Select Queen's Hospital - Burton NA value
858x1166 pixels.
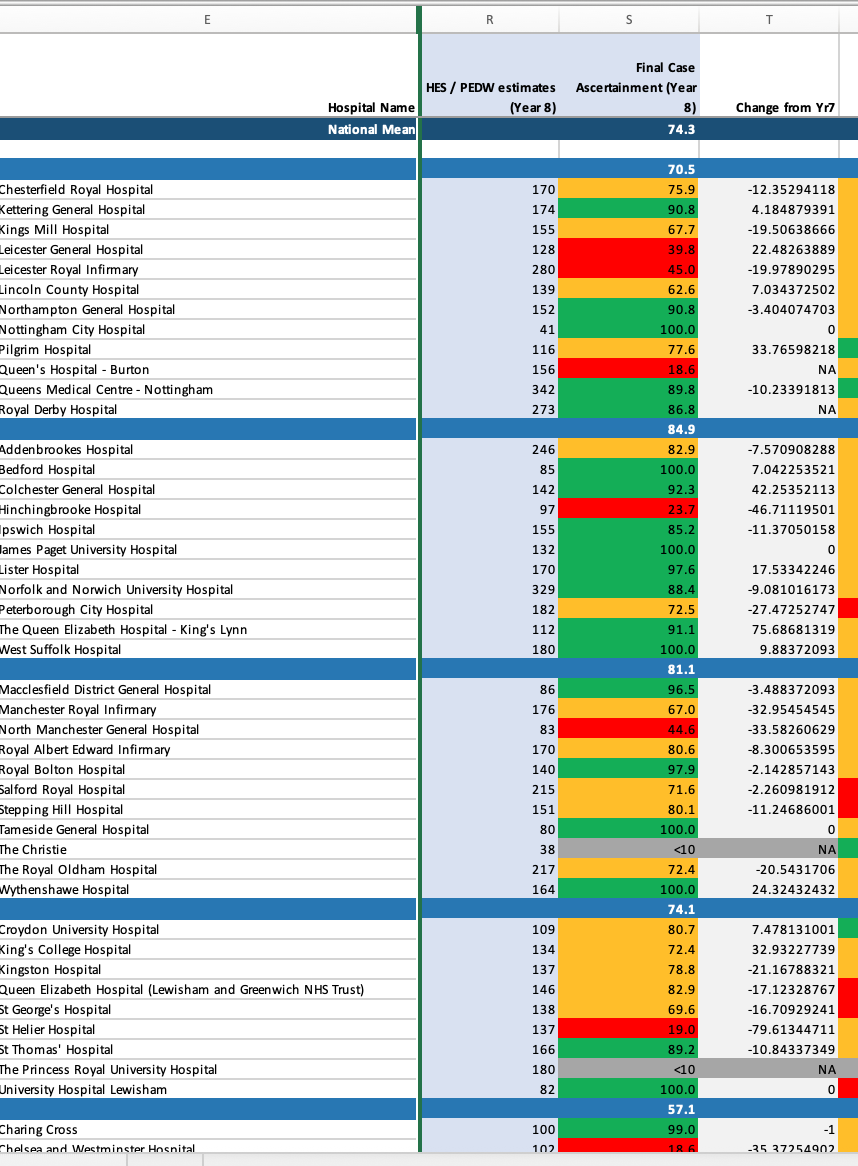coord(768,369)
